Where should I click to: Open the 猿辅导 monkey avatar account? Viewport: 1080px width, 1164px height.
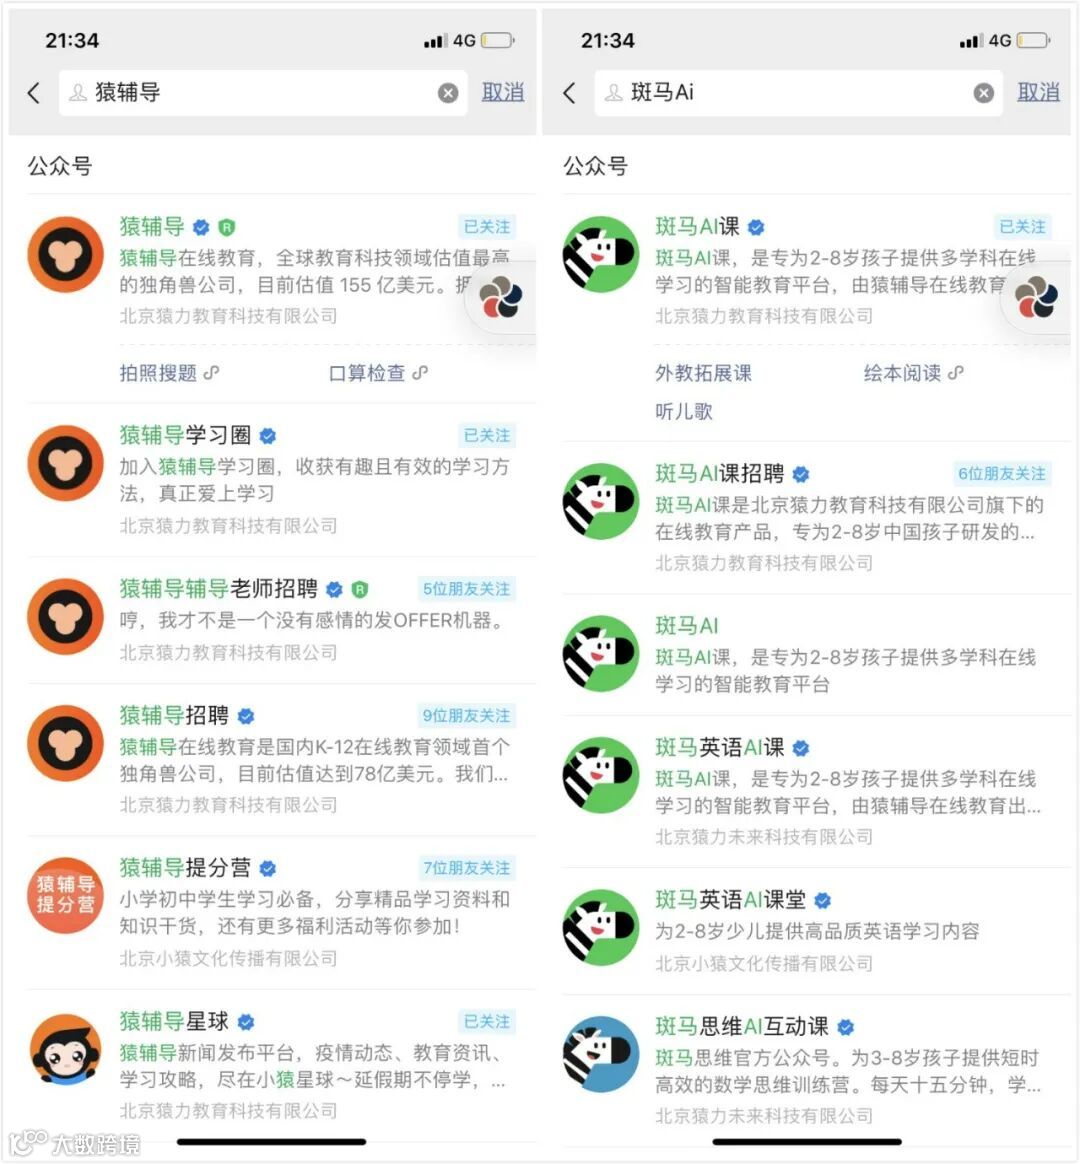(65, 255)
